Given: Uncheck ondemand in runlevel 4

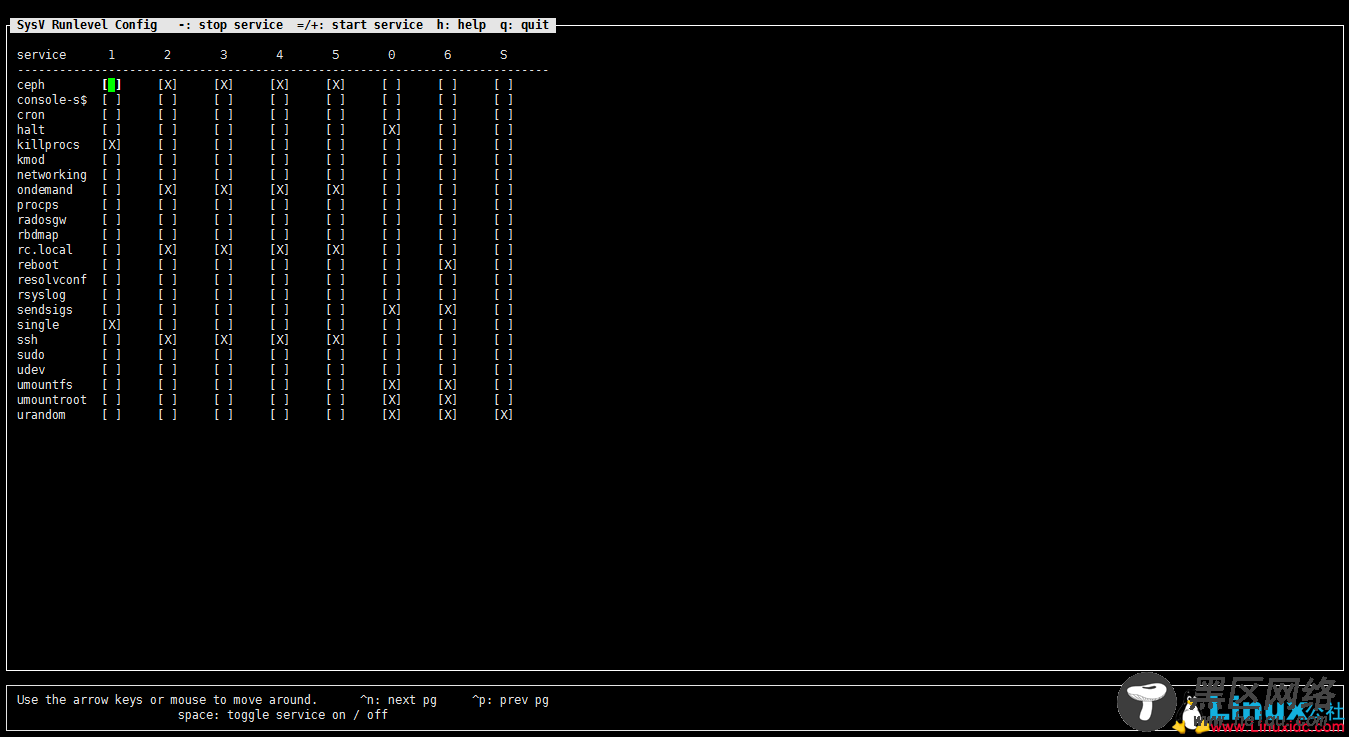Looking at the screenshot, I should click(x=280, y=190).
